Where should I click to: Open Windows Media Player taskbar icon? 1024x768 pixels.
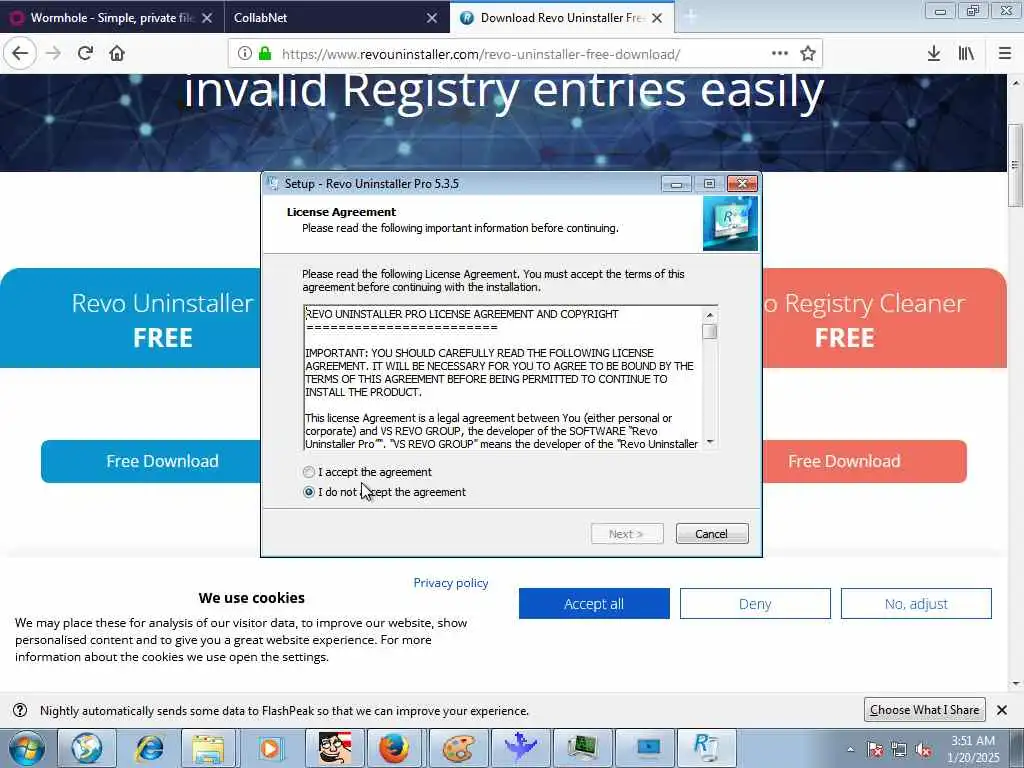tap(270, 748)
